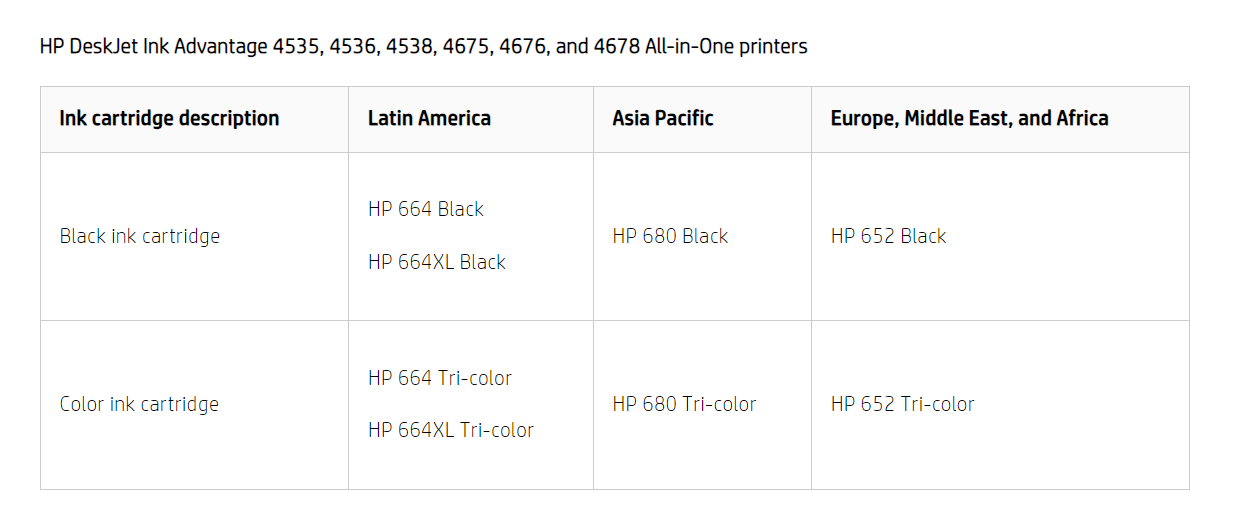Click the "HP 652 Black" cell text
This screenshot has width=1248, height=519.
[888, 236]
